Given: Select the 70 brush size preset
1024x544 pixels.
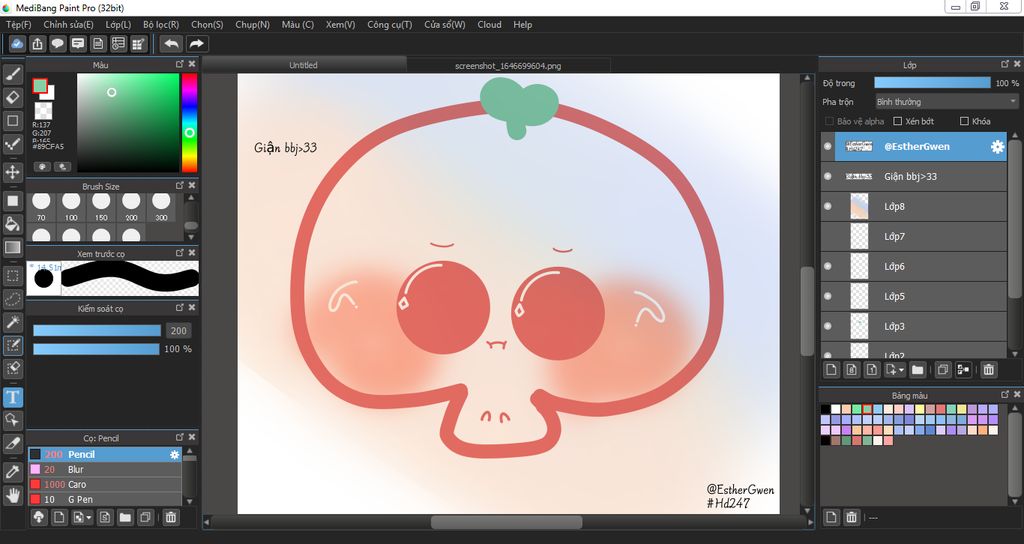Looking at the screenshot, I should (41, 208).
